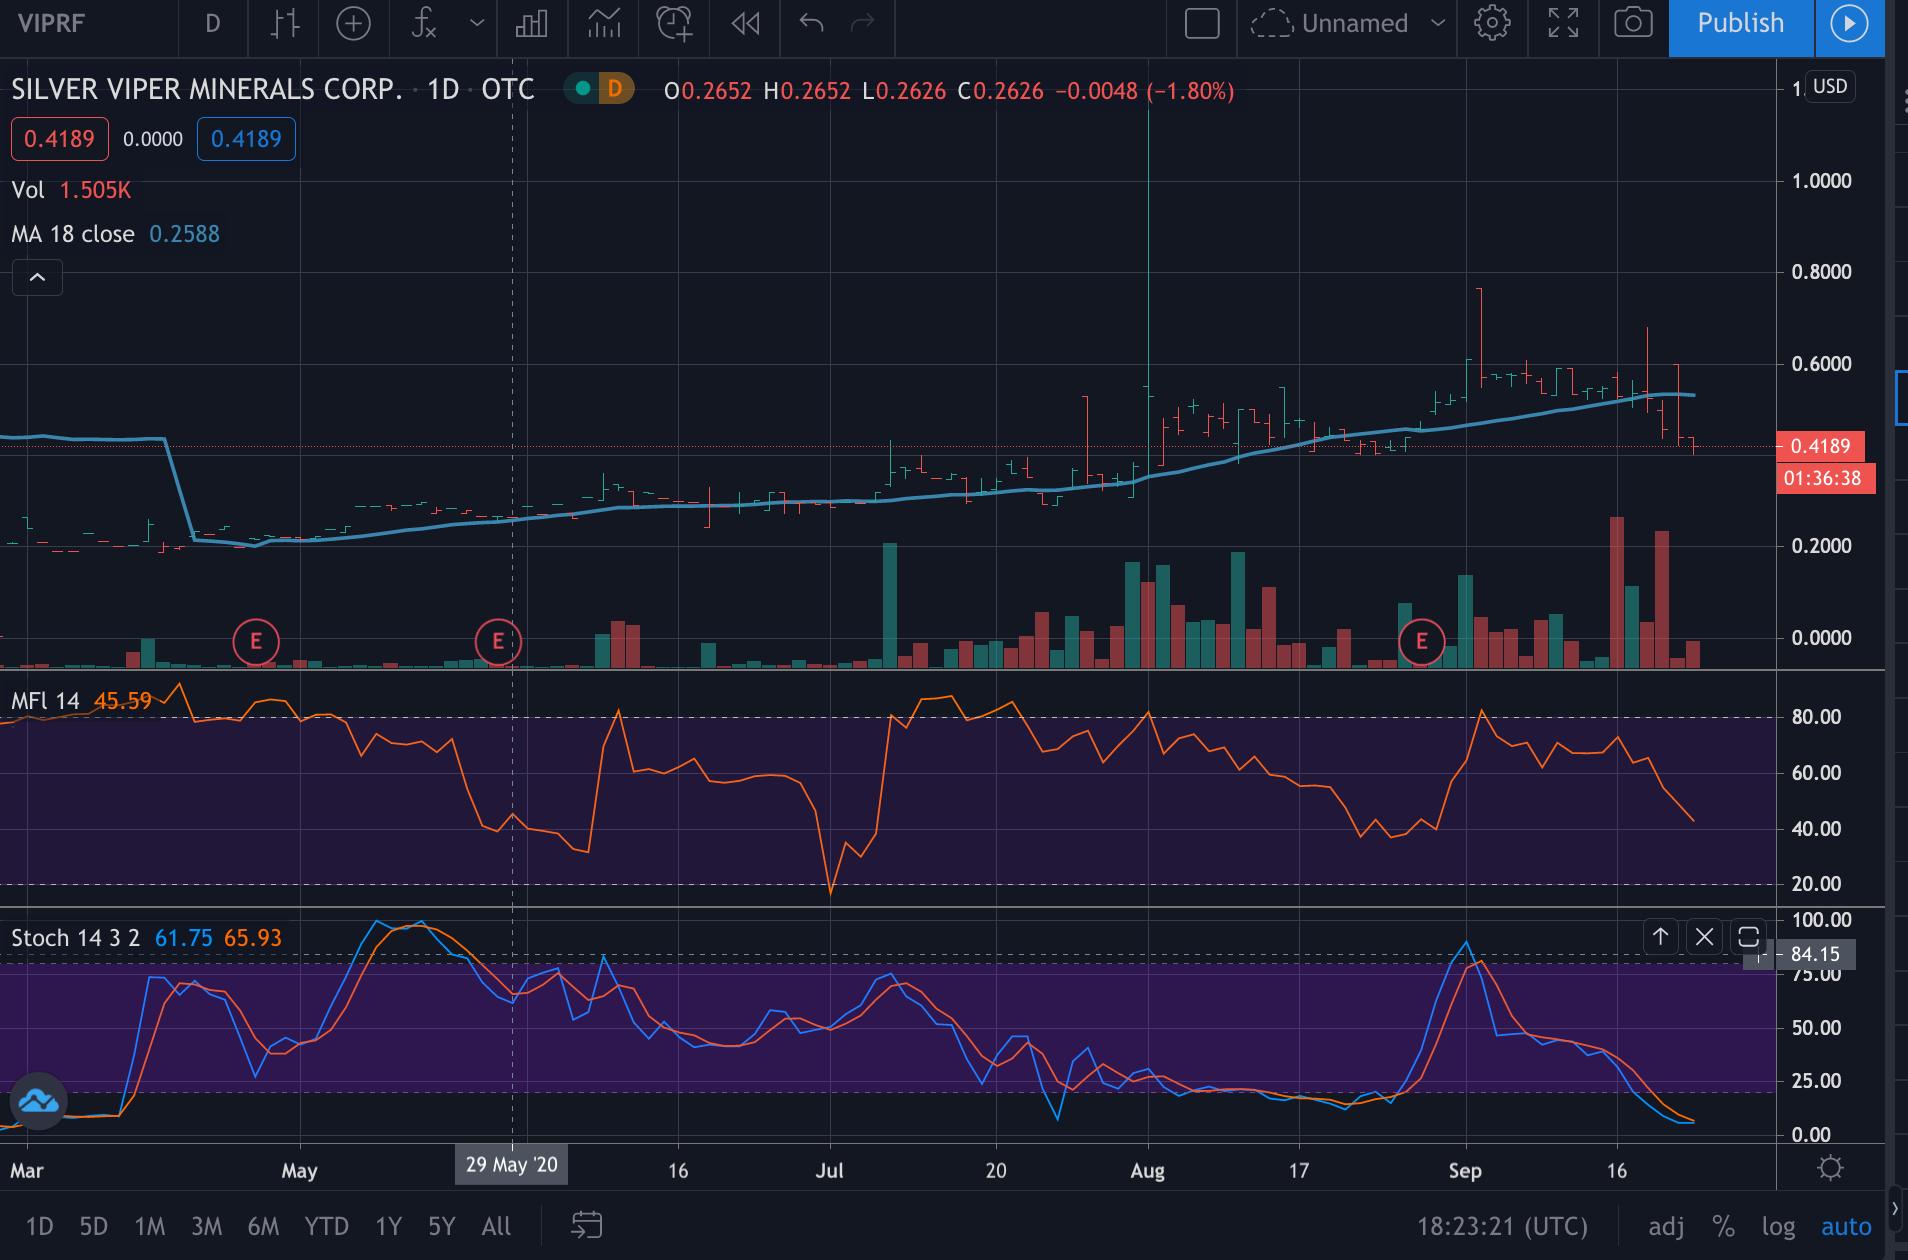Take a chart snapshot with camera icon
Viewport: 1908px width, 1260px height.
point(1633,23)
